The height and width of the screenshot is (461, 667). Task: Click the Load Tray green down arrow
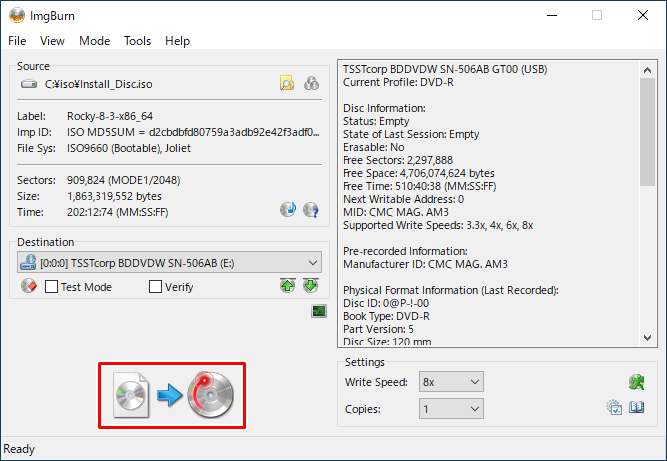coord(311,287)
